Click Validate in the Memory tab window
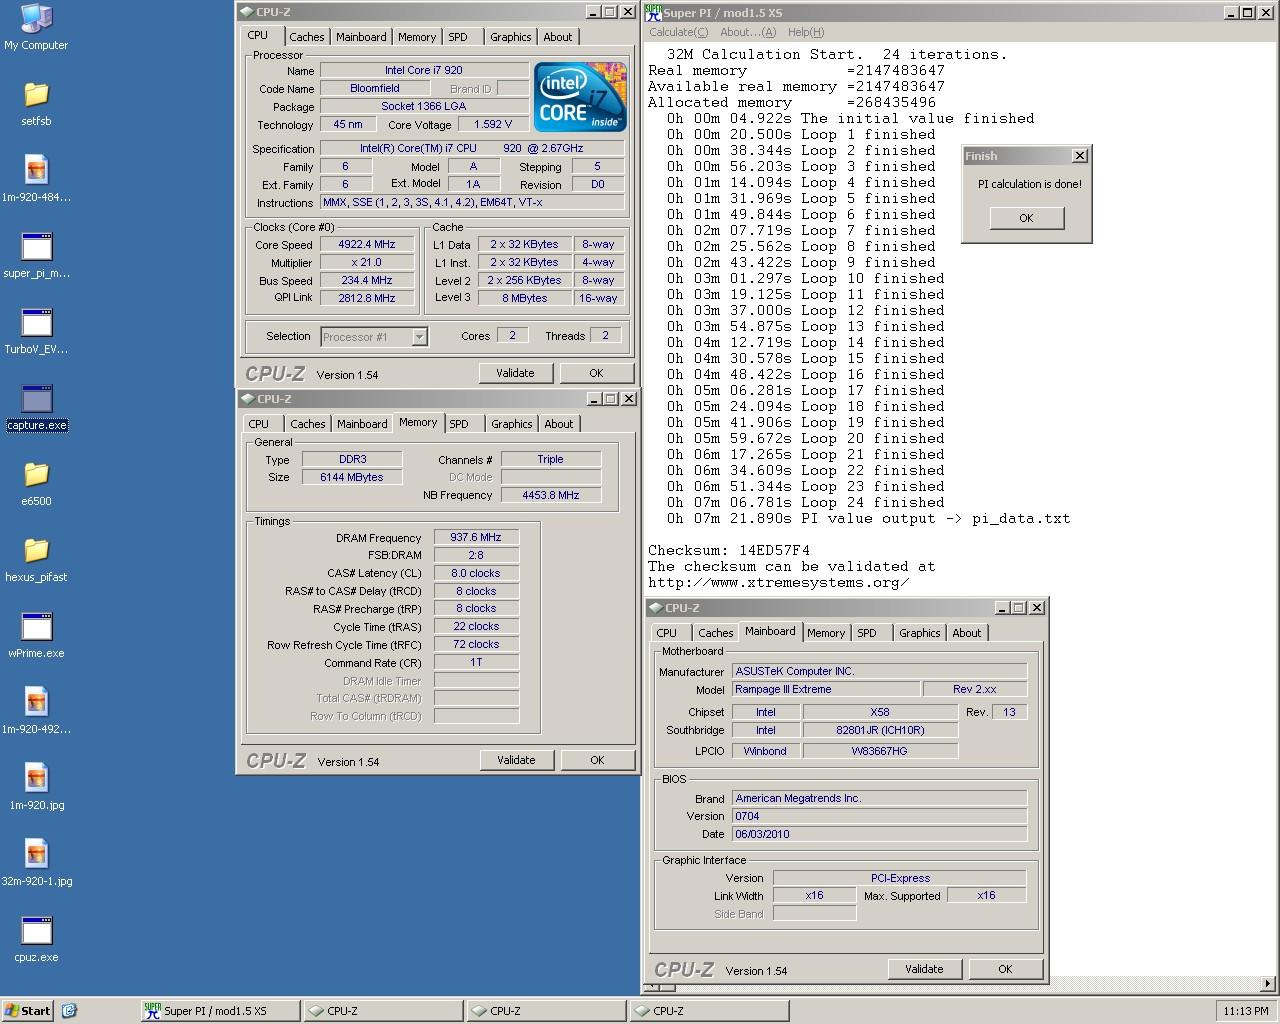The height and width of the screenshot is (1024, 1280). pyautogui.click(x=516, y=760)
